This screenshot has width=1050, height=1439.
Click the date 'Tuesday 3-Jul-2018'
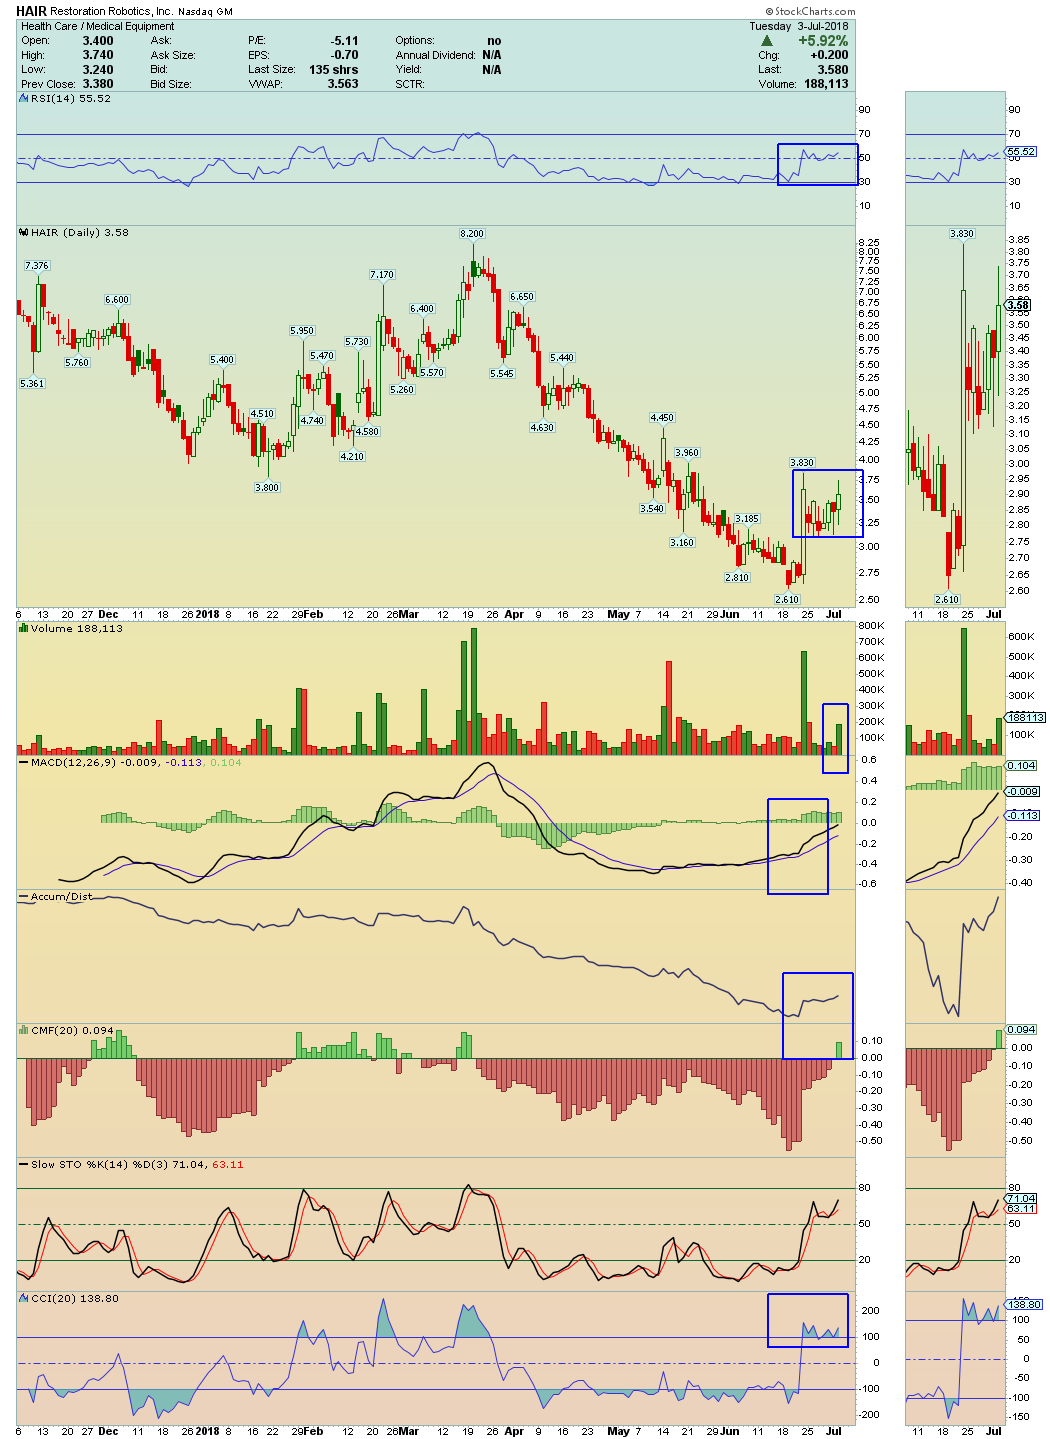pyautogui.click(x=799, y=26)
